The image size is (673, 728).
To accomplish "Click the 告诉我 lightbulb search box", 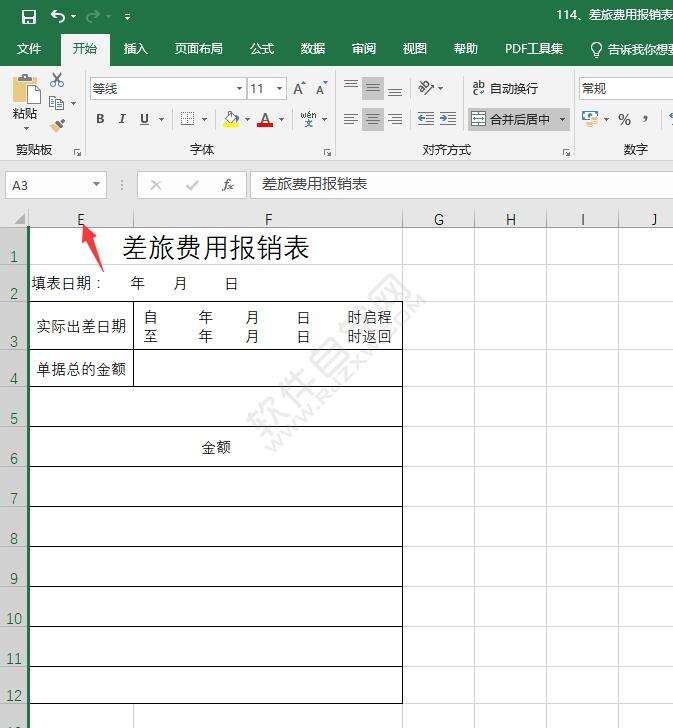I will [631, 49].
